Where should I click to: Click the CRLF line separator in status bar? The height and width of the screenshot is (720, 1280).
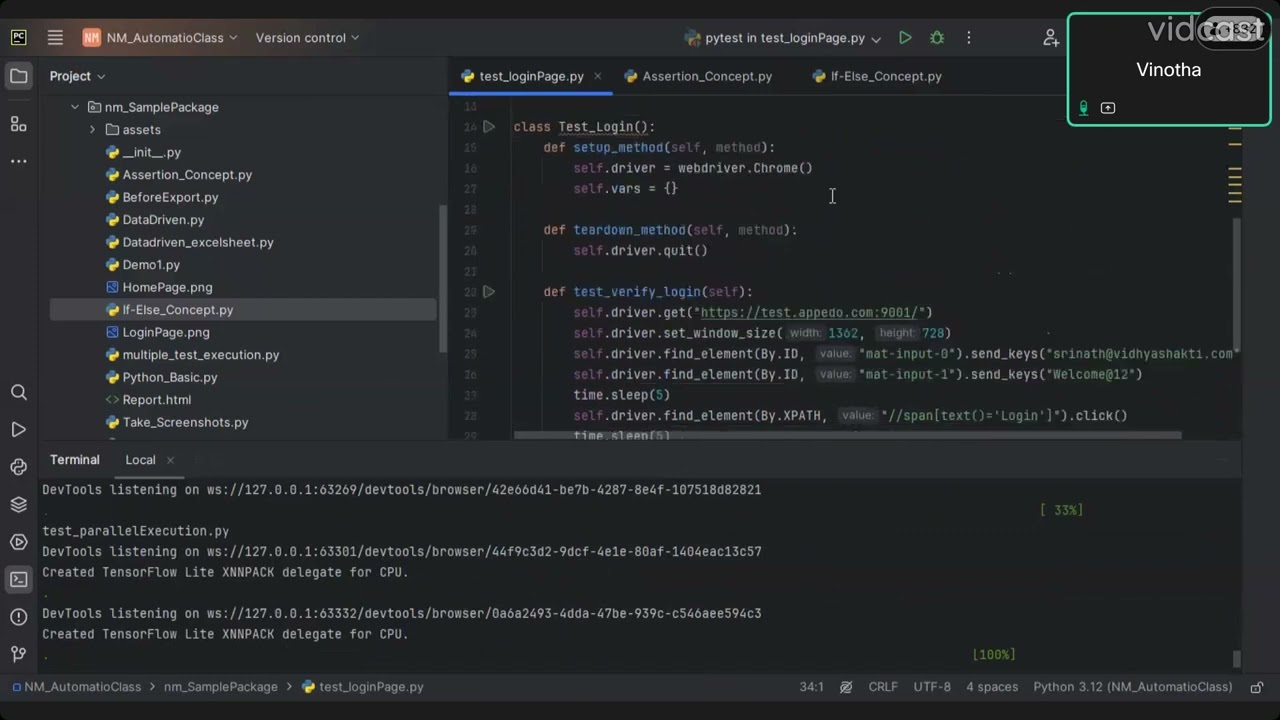coord(883,687)
